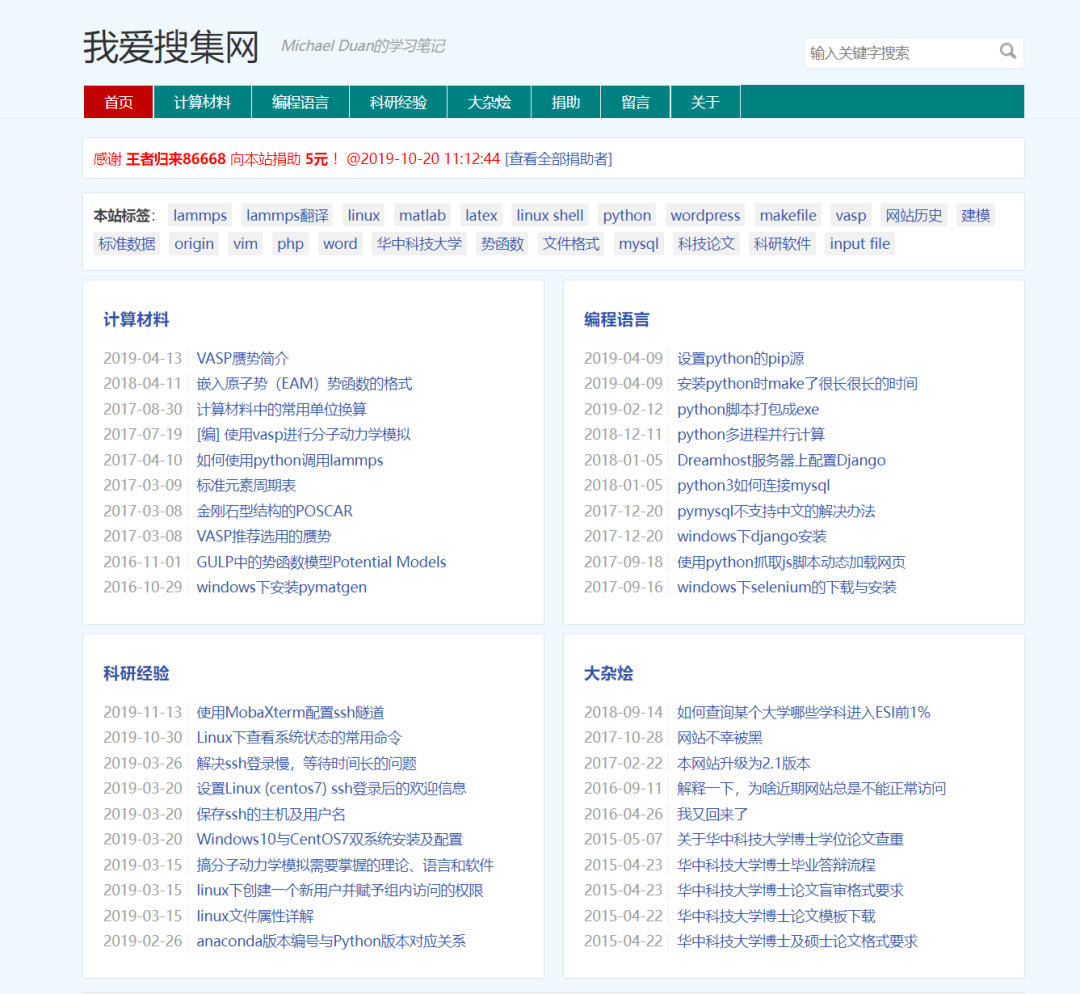Open the 大杂烩 section heading
Image resolution: width=1080 pixels, height=994 pixels.
608,674
